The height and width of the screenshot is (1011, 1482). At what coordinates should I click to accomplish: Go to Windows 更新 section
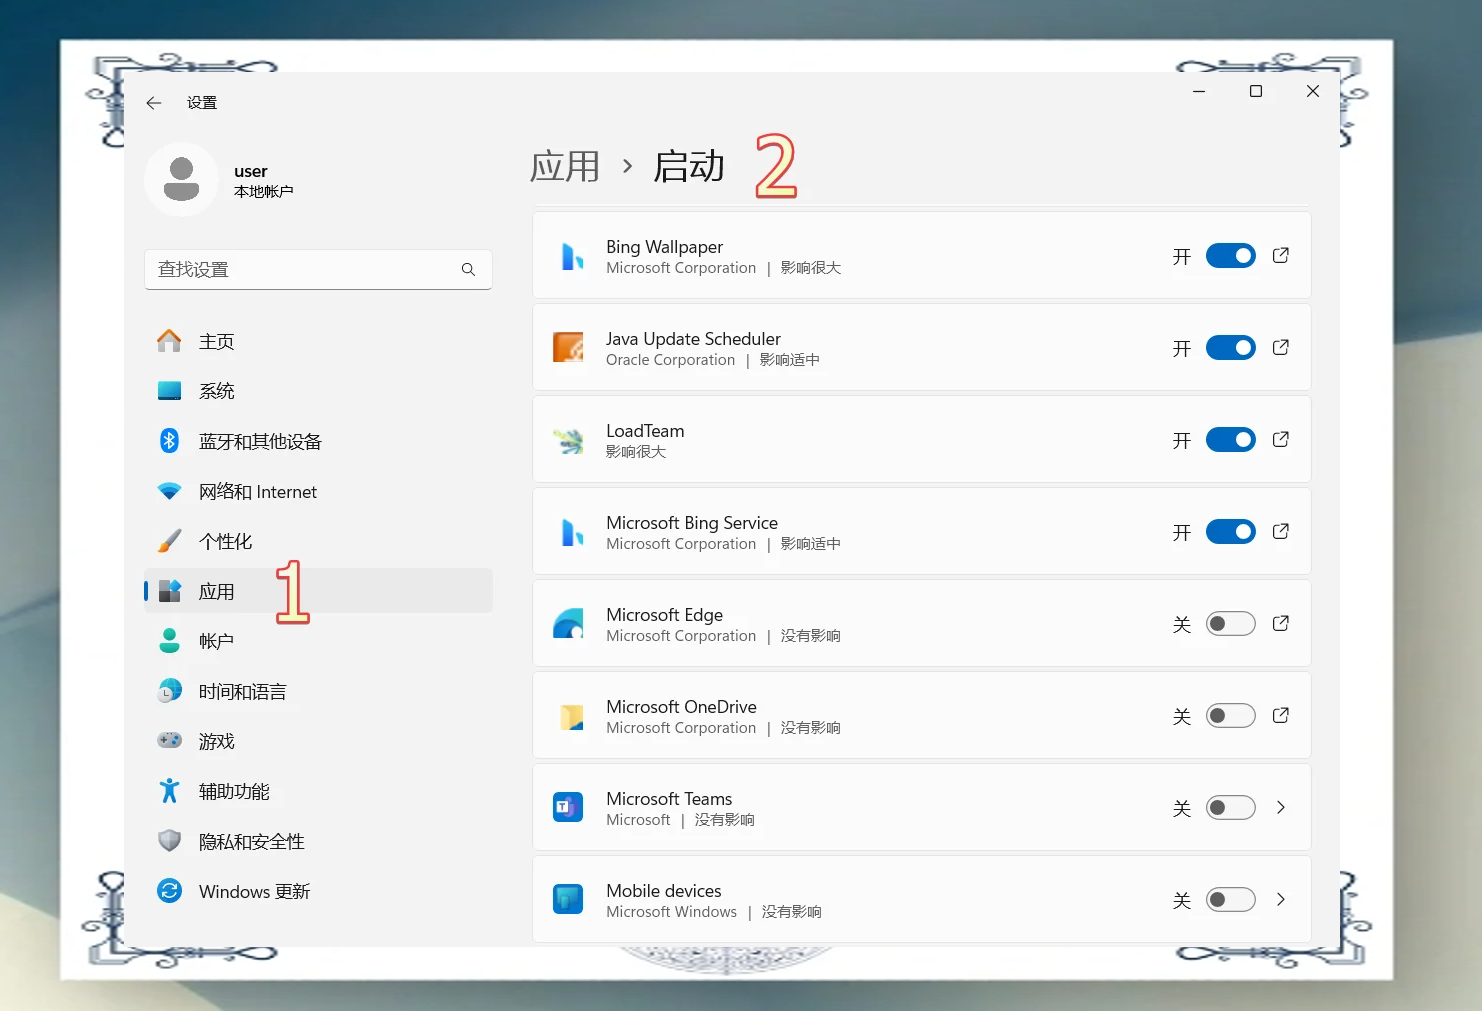254,892
